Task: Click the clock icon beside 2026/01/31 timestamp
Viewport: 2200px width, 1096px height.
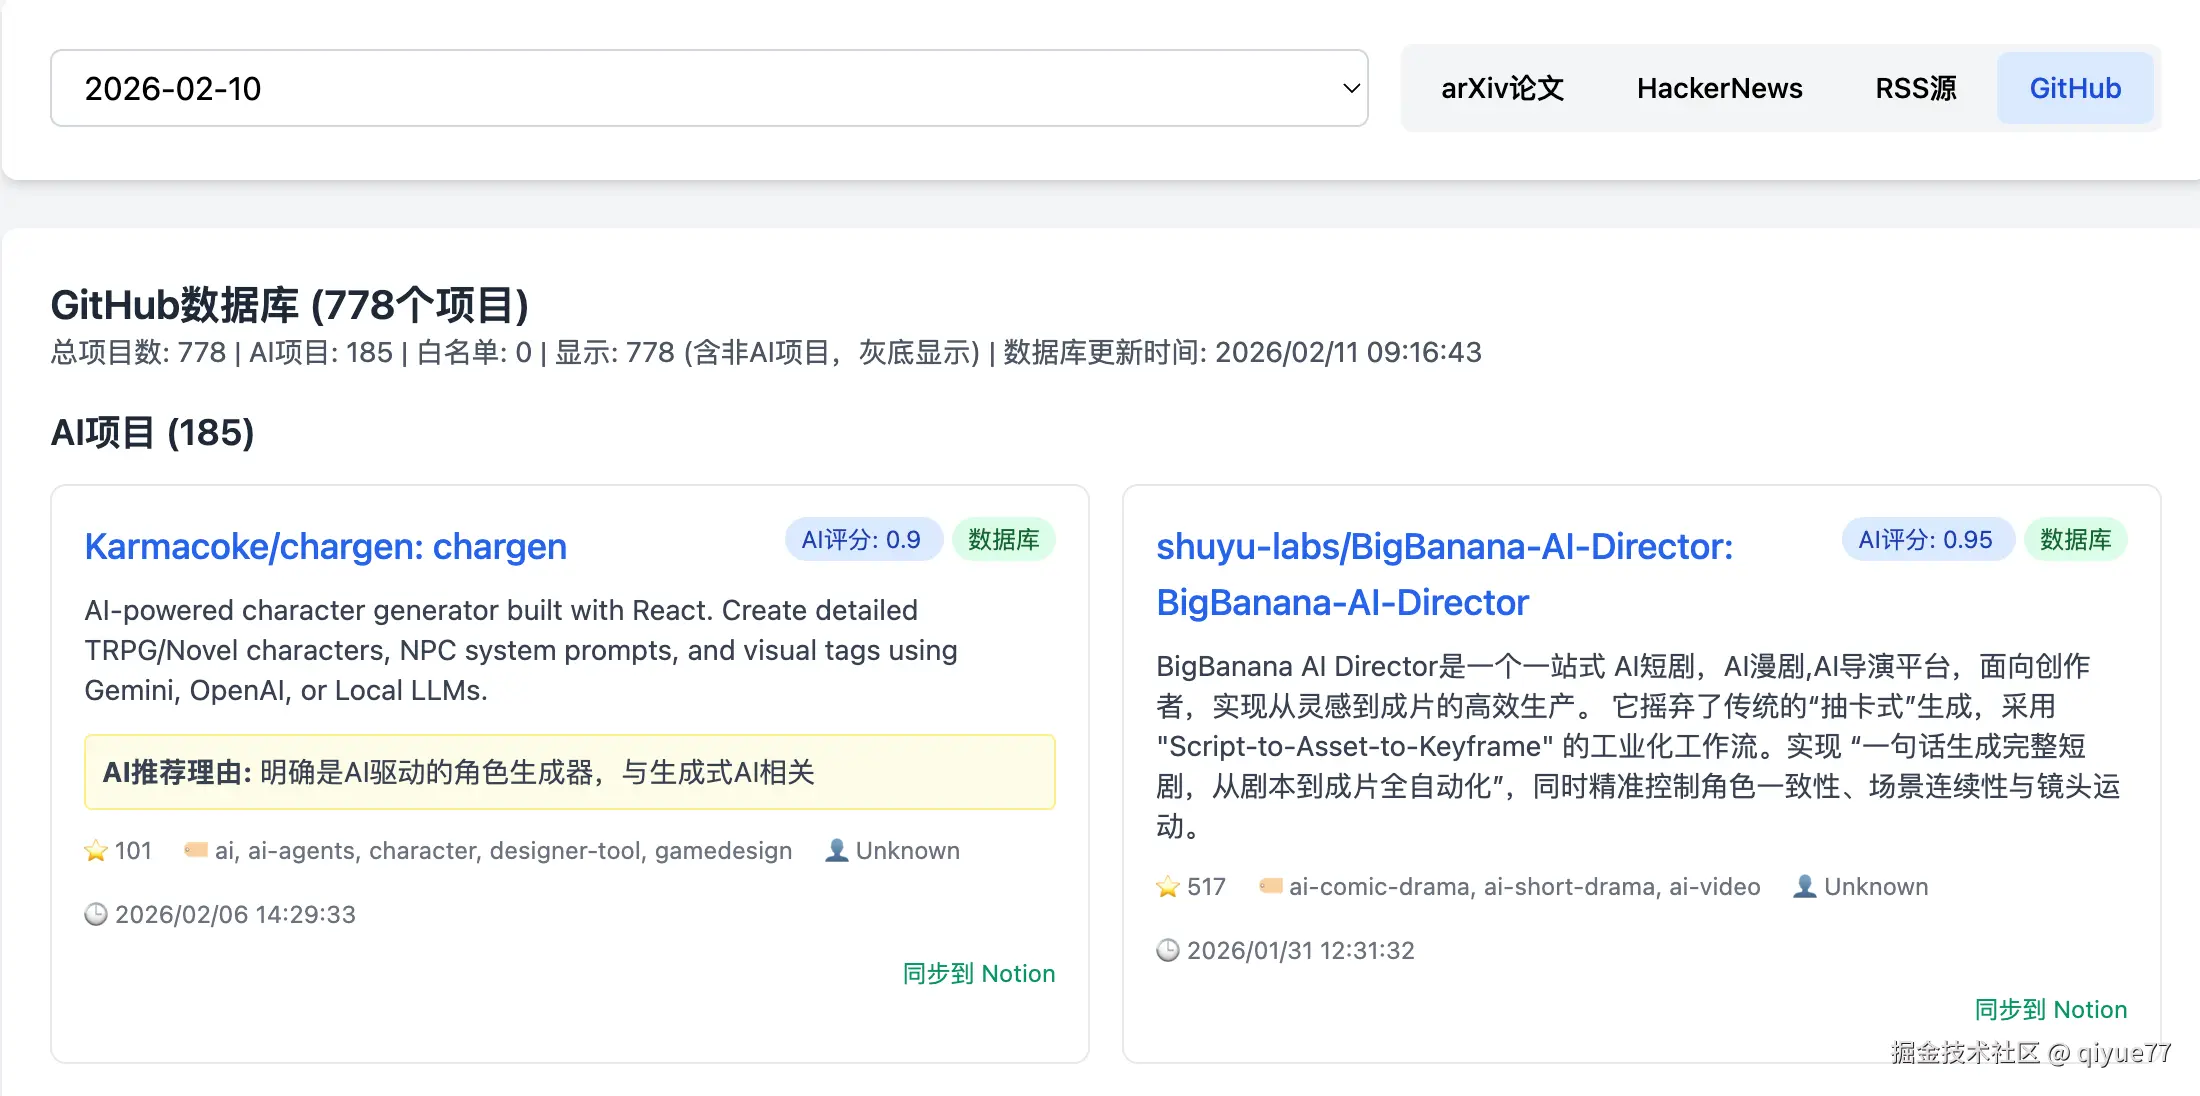Action: click(1168, 950)
